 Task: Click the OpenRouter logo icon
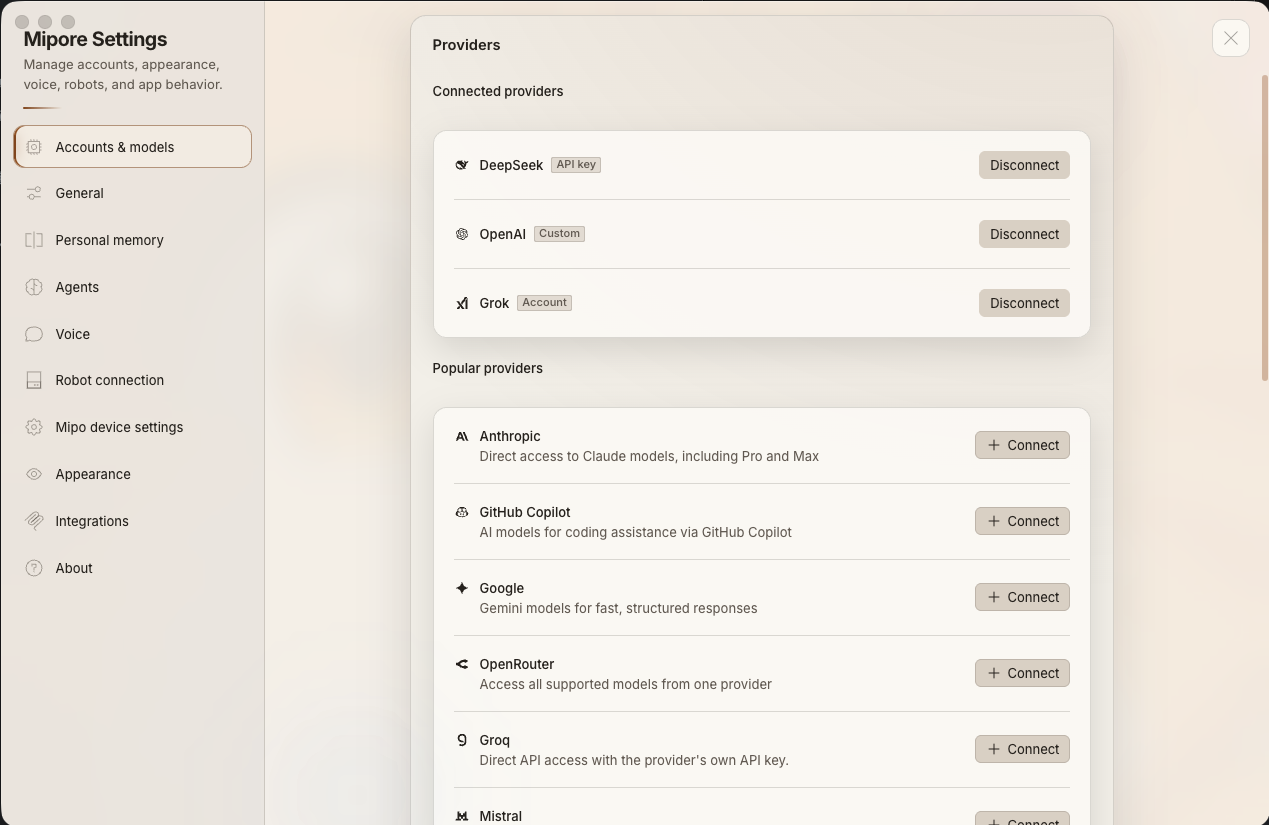point(462,664)
